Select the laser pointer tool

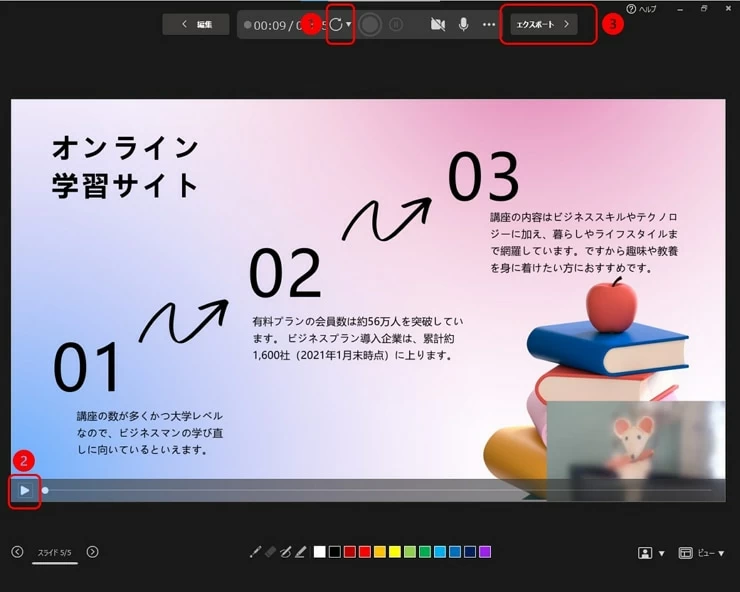pyautogui.click(x=255, y=552)
